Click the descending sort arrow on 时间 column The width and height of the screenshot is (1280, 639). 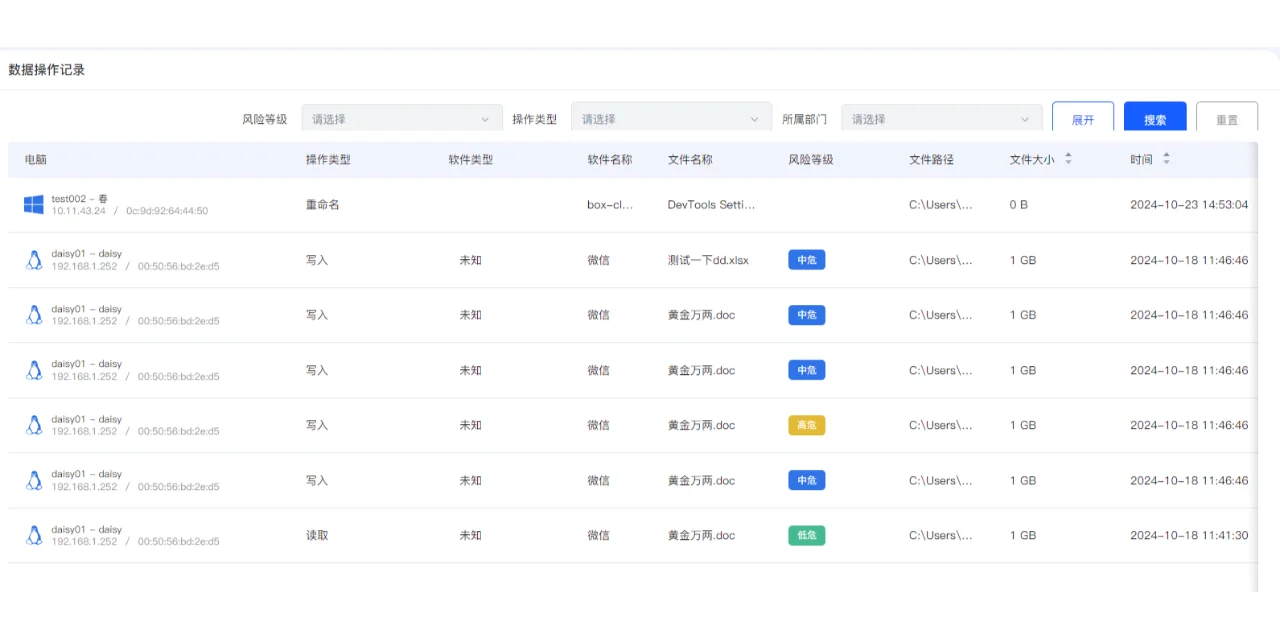(1166, 163)
